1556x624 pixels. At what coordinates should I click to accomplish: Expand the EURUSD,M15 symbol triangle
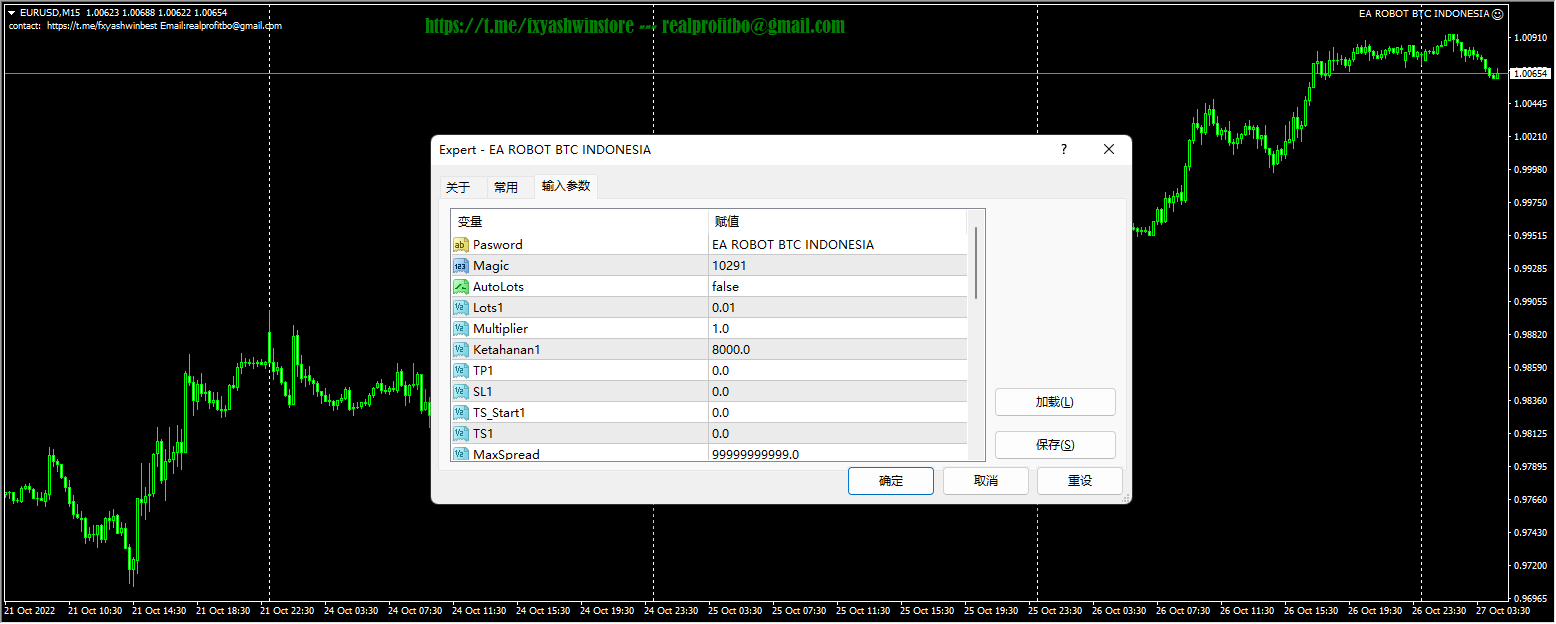tap(10, 14)
